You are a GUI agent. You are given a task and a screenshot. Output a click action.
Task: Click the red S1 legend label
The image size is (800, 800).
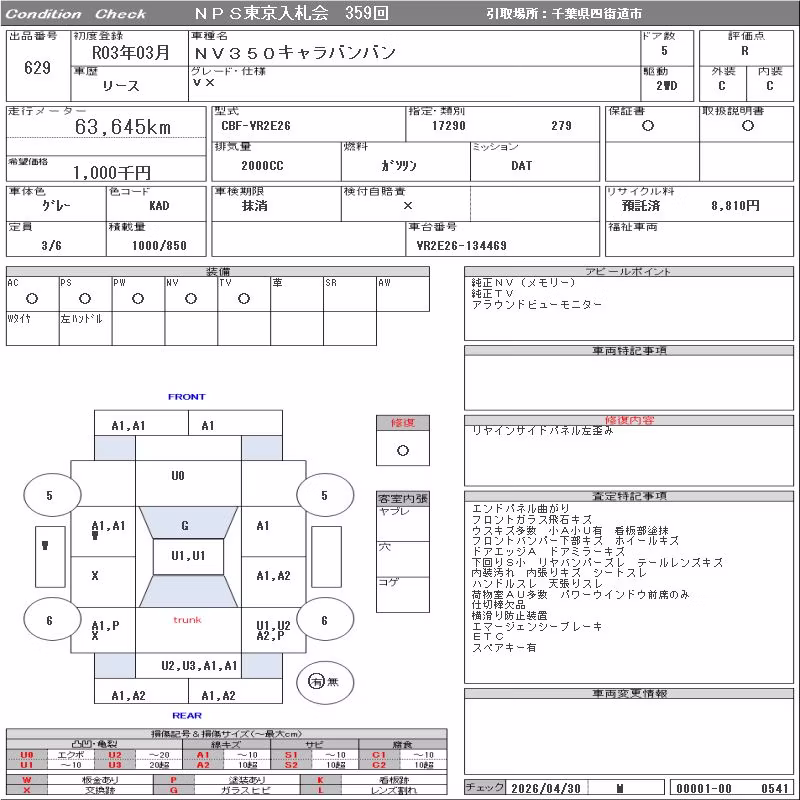[291, 755]
